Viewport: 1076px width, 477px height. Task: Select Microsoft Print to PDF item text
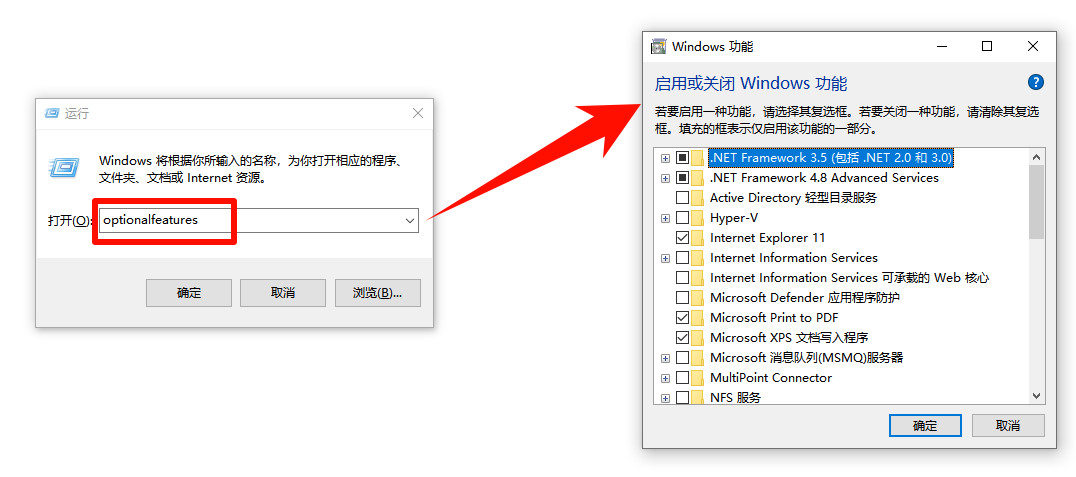tap(774, 318)
